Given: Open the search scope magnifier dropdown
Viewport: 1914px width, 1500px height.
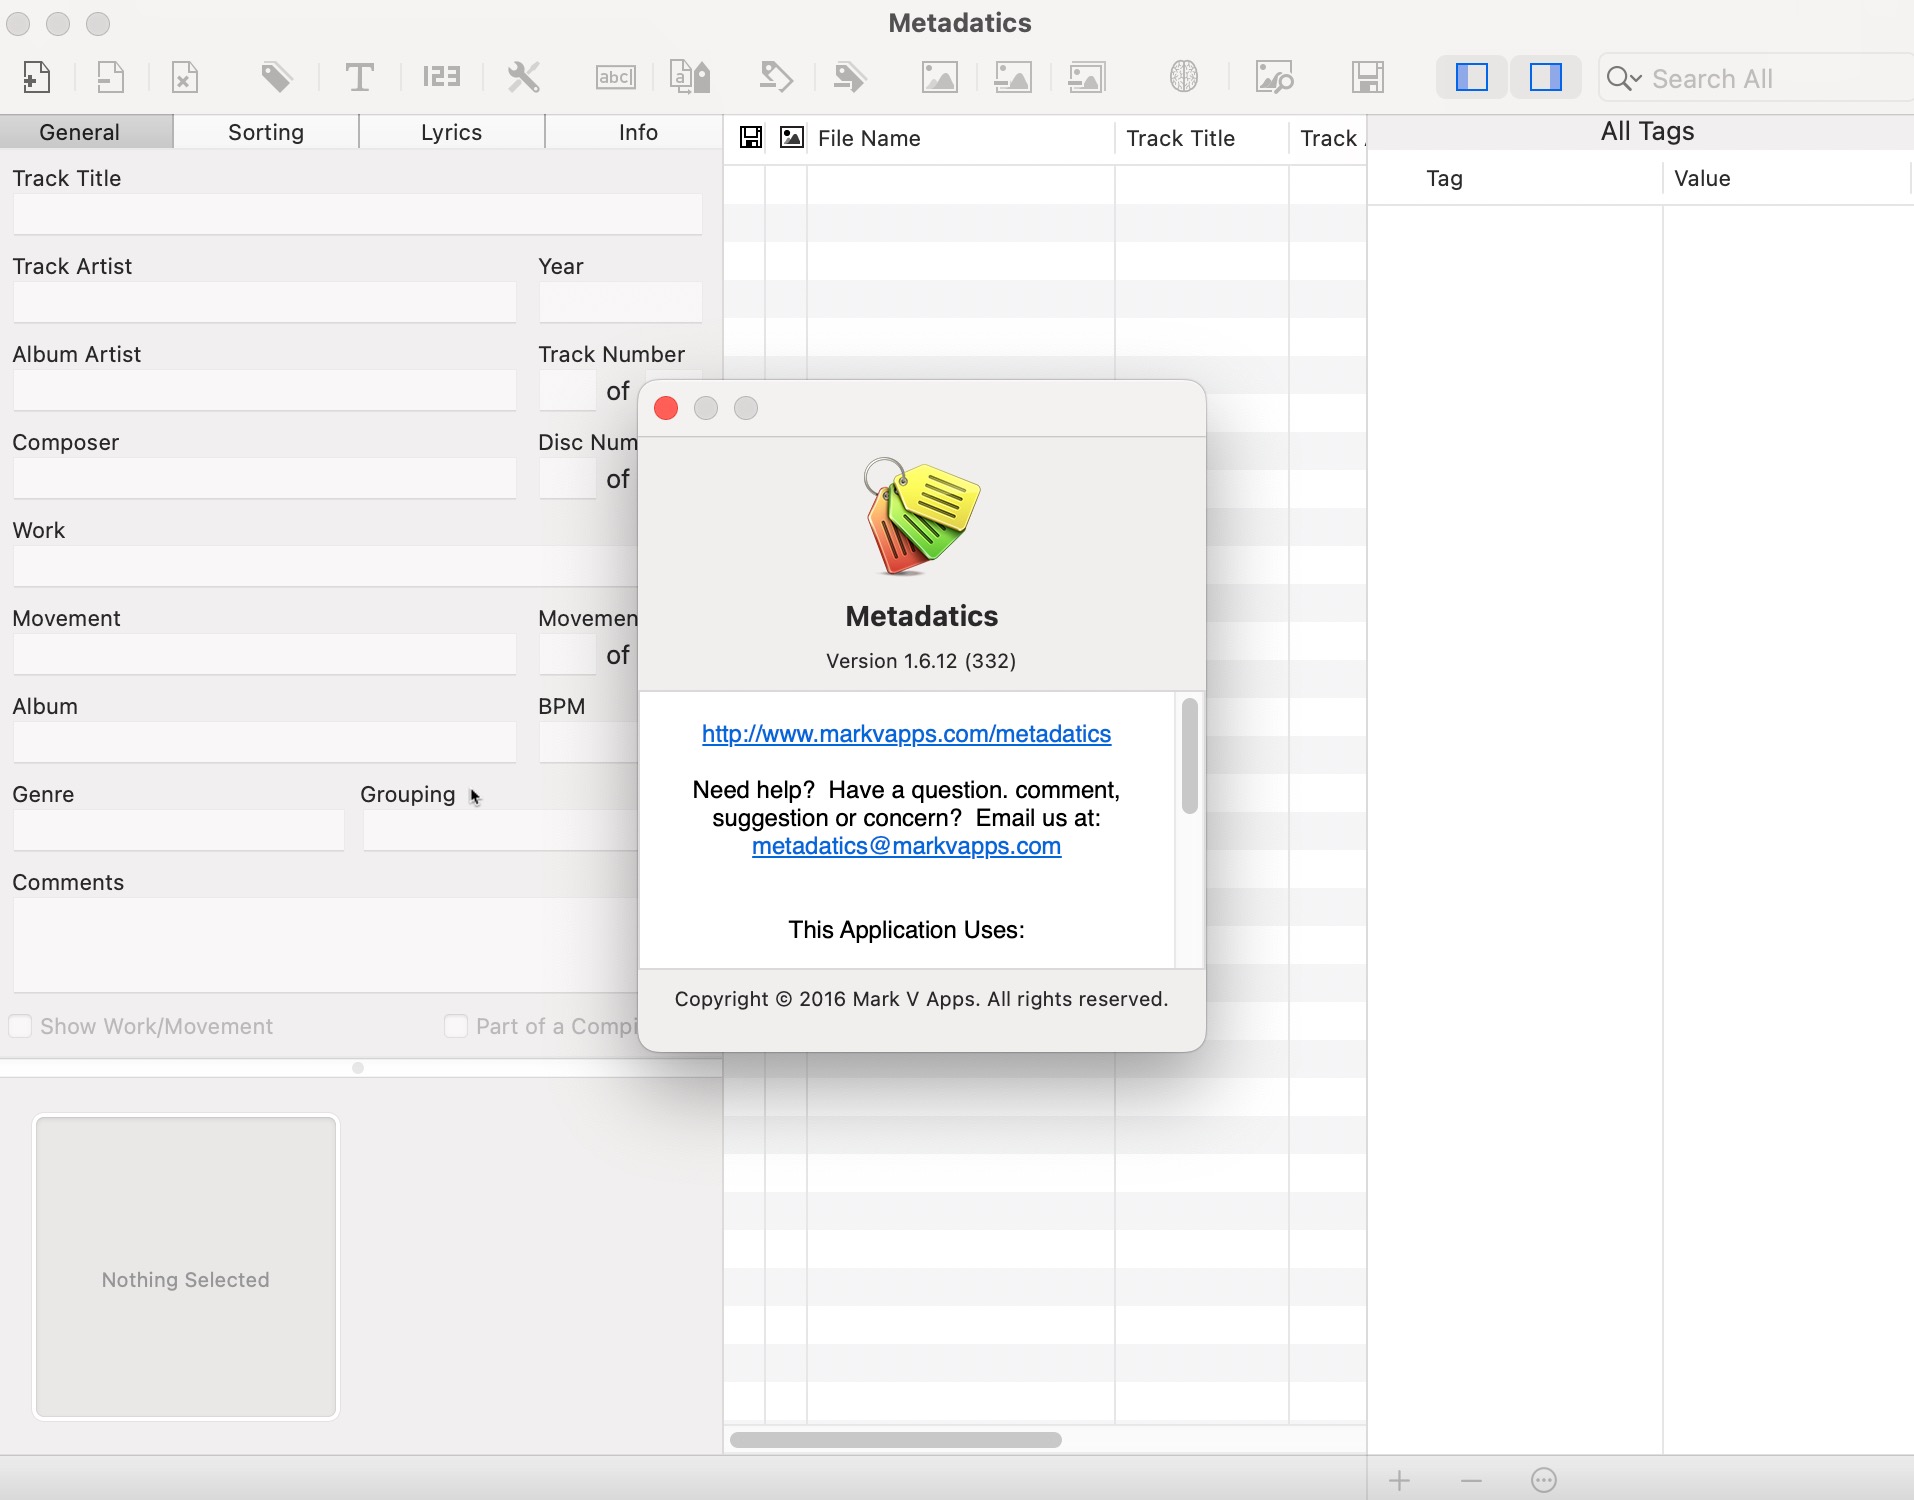Looking at the screenshot, I should pos(1624,78).
